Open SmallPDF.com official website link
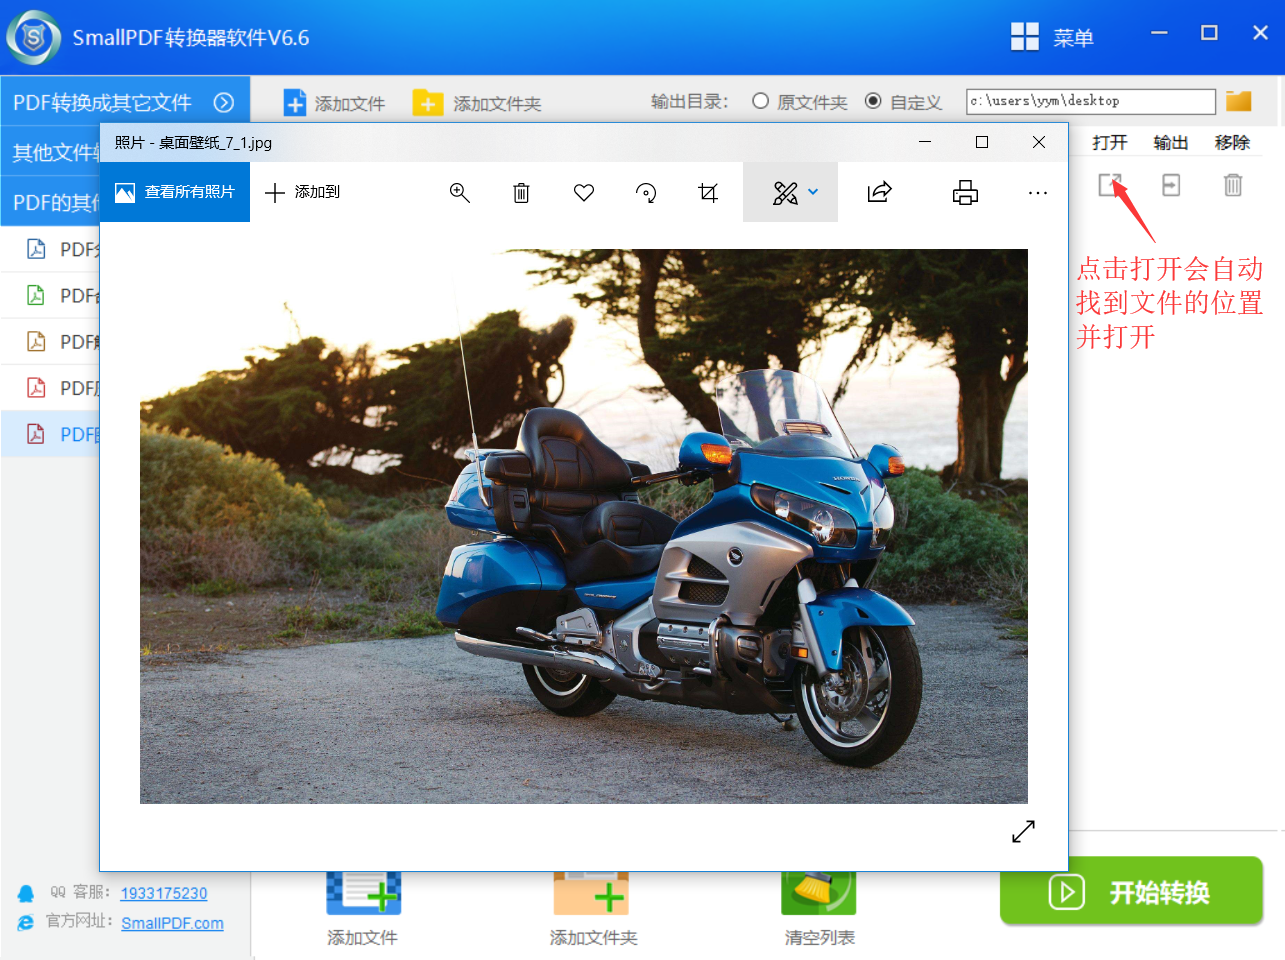 pos(172,923)
